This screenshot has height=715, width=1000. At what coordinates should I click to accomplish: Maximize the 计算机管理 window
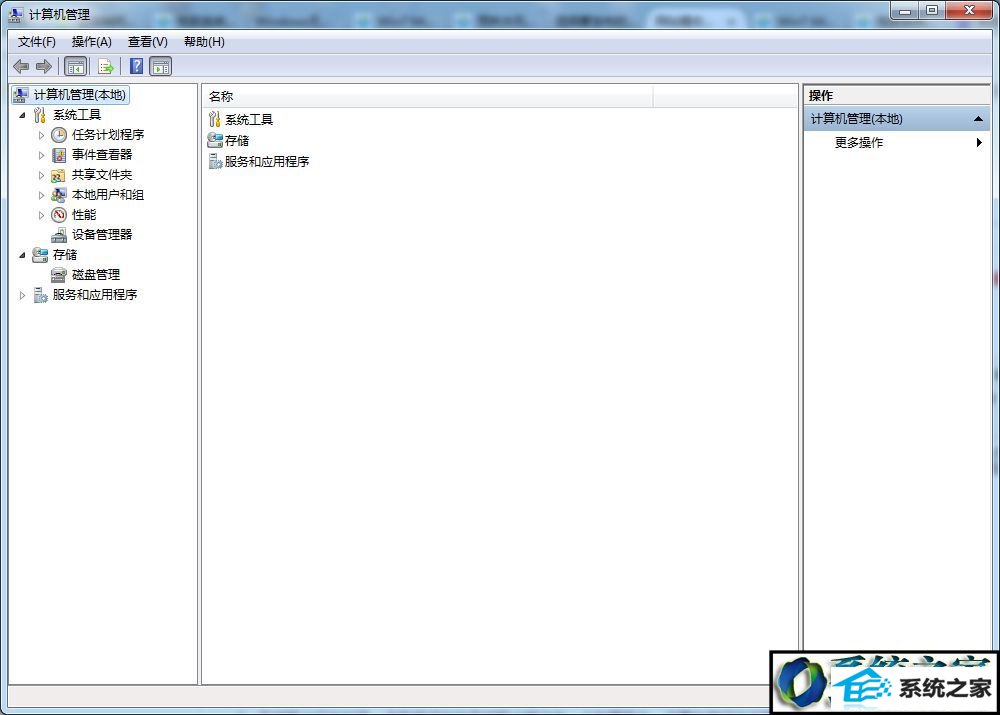(932, 11)
